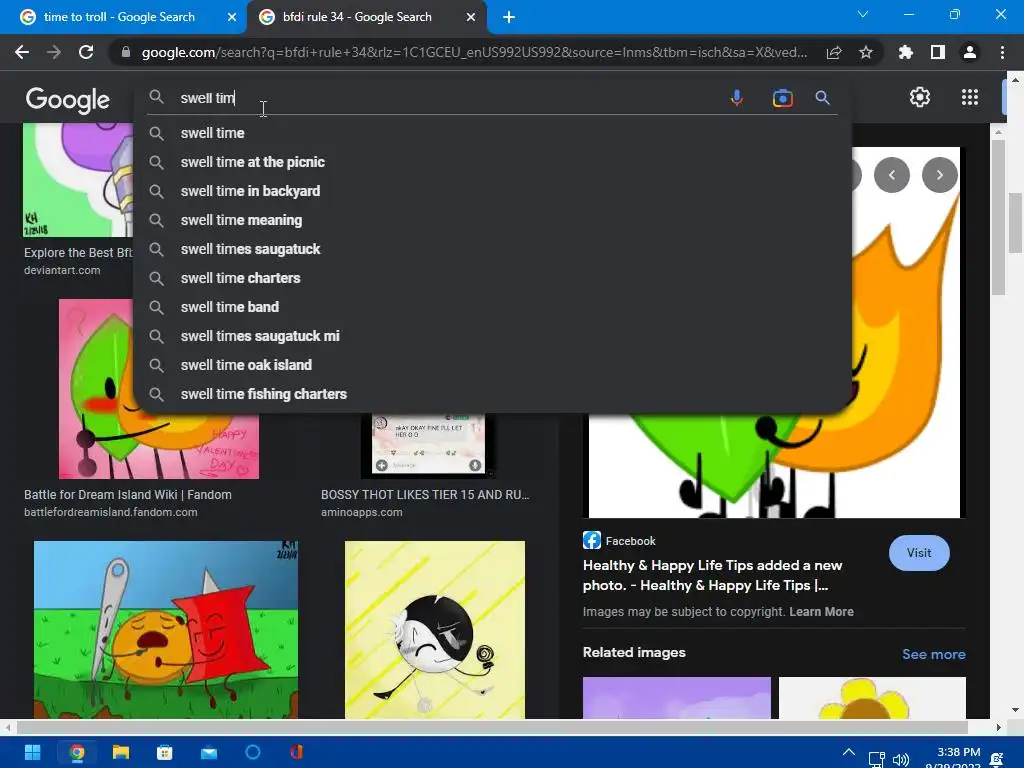1024x768 pixels.
Task: Close the 'time to troll' tab
Action: [x=232, y=17]
